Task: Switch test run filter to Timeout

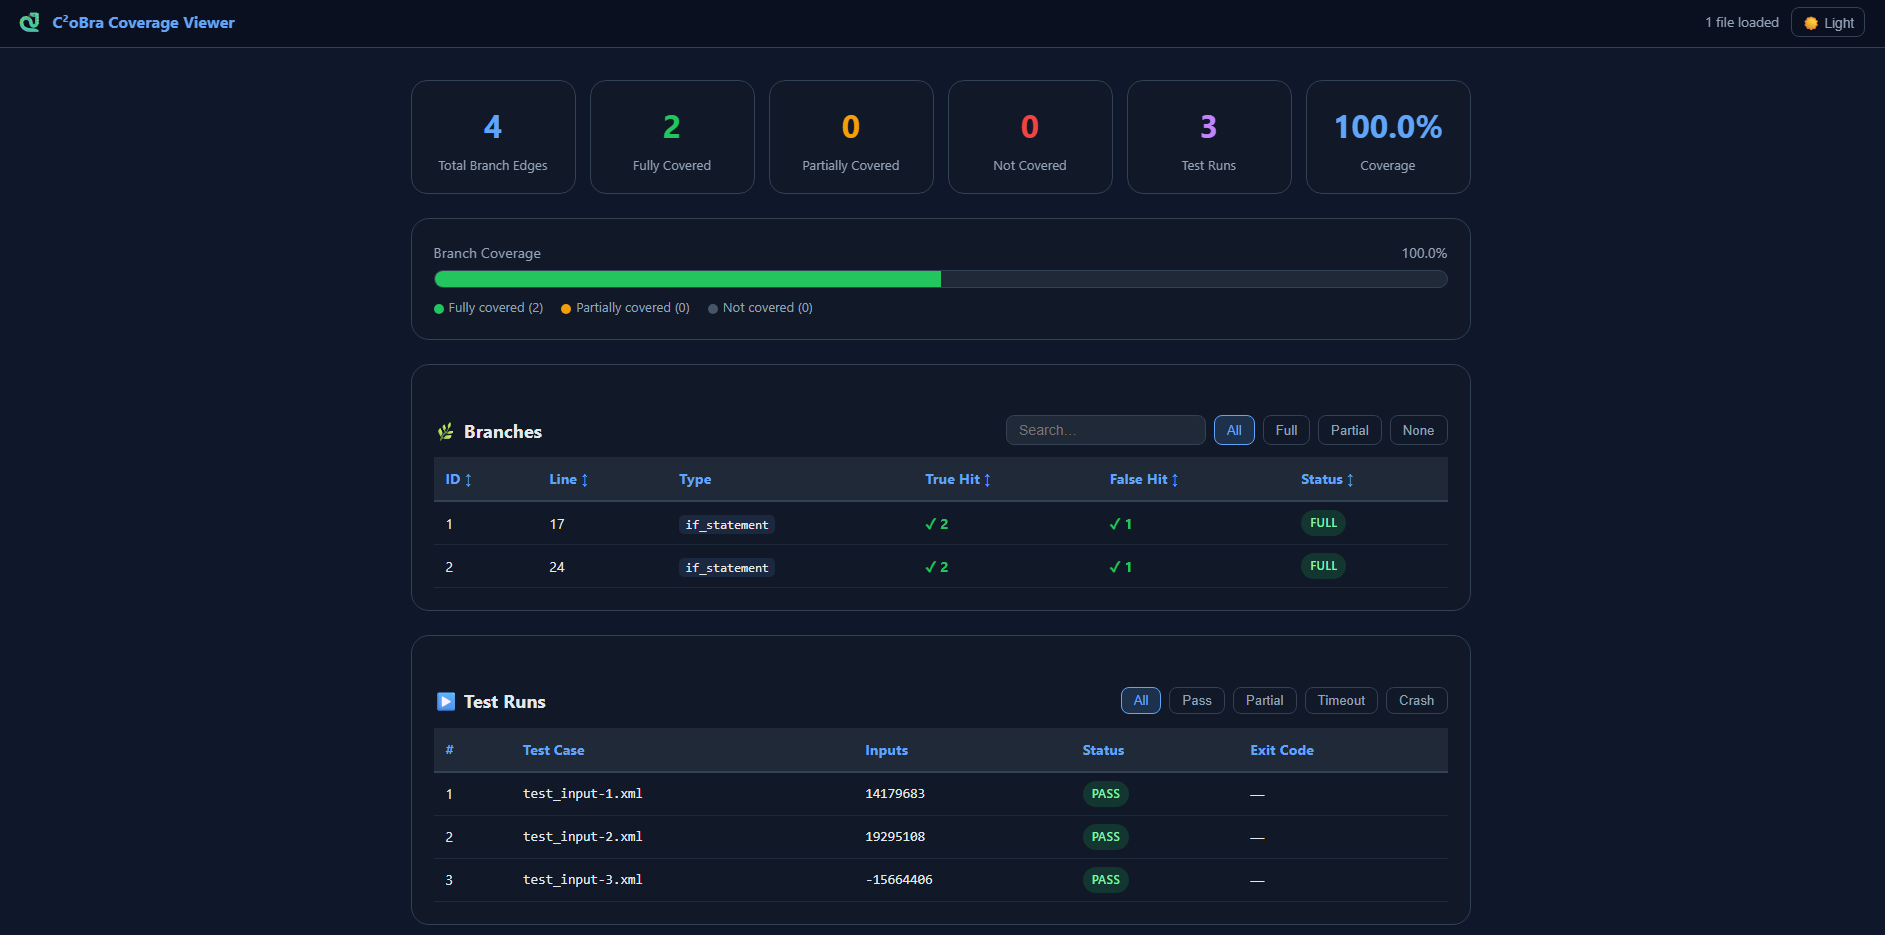Action: (x=1340, y=700)
